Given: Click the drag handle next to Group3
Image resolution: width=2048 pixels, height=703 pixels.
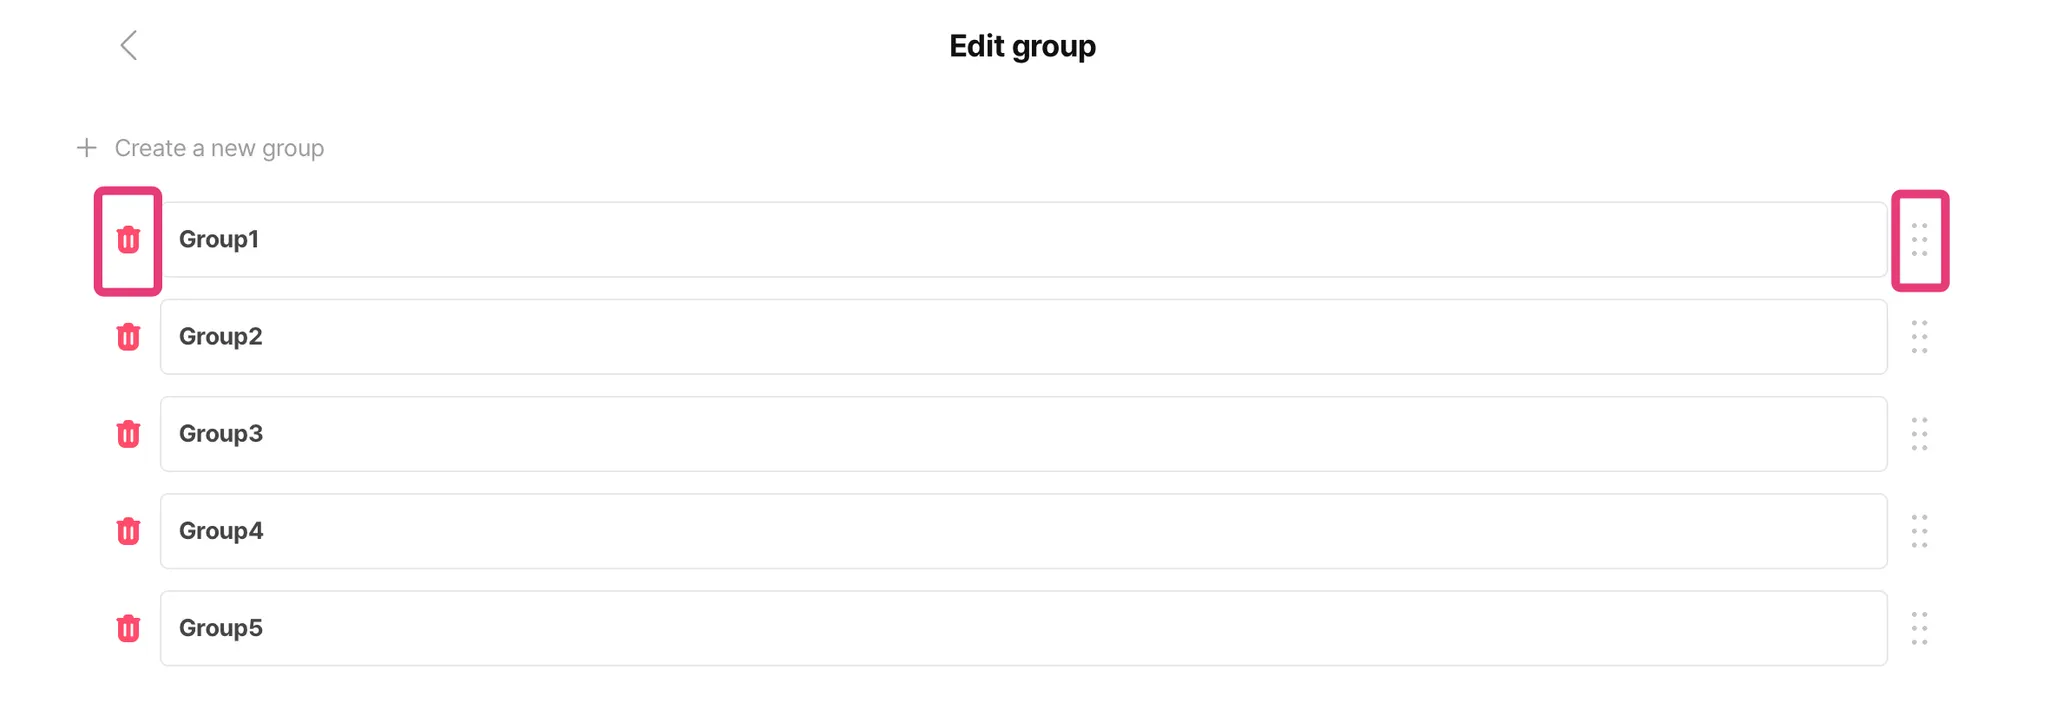Looking at the screenshot, I should click(1919, 434).
